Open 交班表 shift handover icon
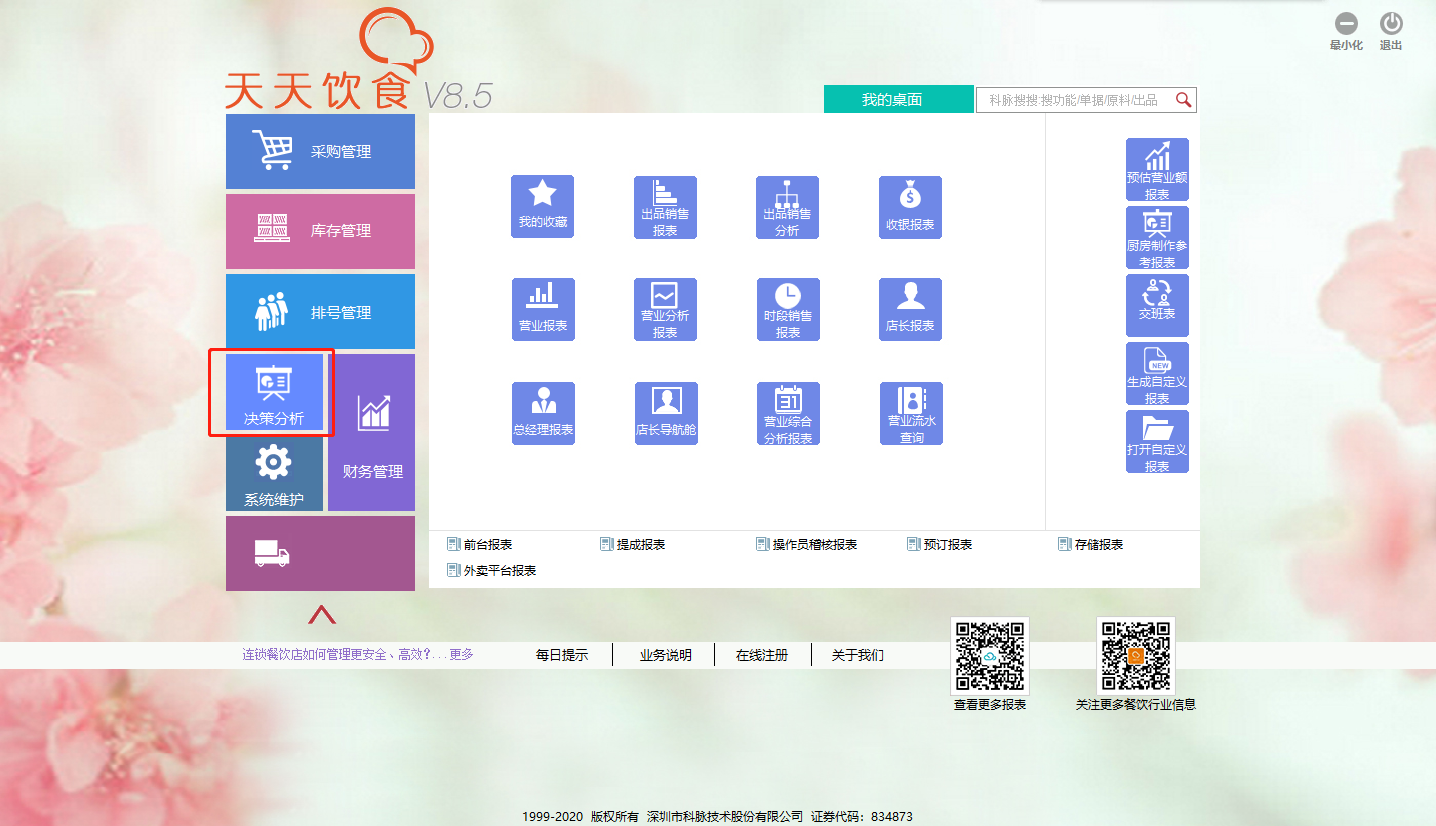Viewport: 1436px width, 826px height. coord(1157,306)
